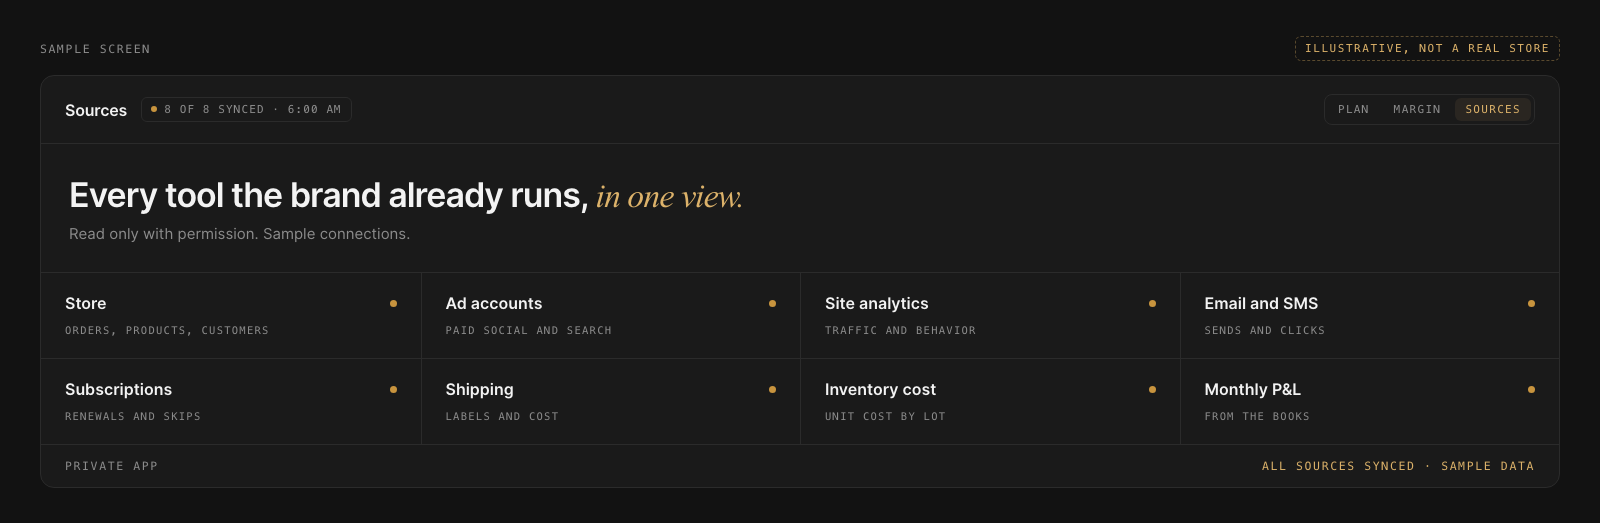1600x523 pixels.
Task: Click the 'Every tool the brand already runs, in one view.' headline
Action: [406, 196]
